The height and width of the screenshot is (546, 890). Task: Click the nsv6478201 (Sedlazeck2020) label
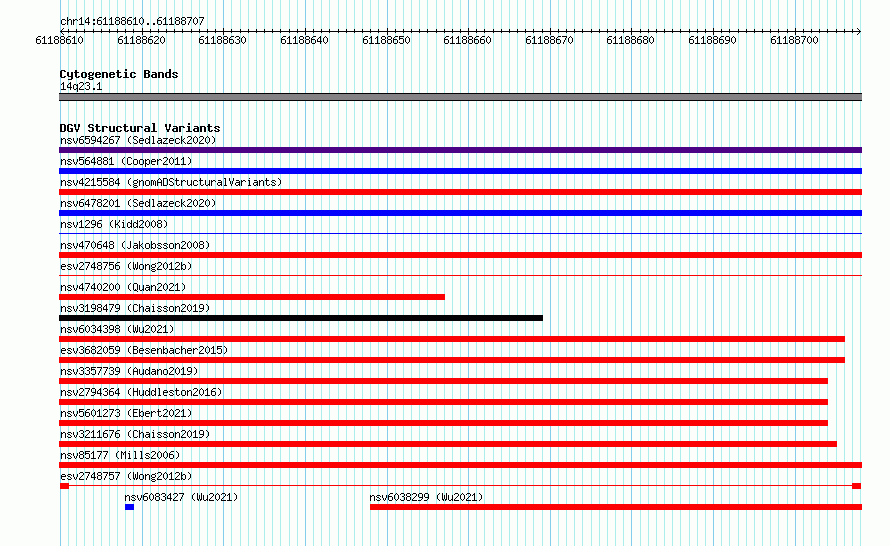[x=138, y=203]
